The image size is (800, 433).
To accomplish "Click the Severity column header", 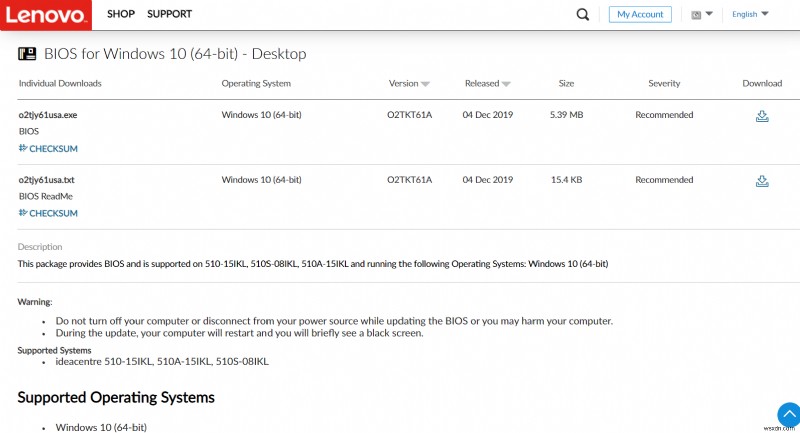I will [664, 83].
